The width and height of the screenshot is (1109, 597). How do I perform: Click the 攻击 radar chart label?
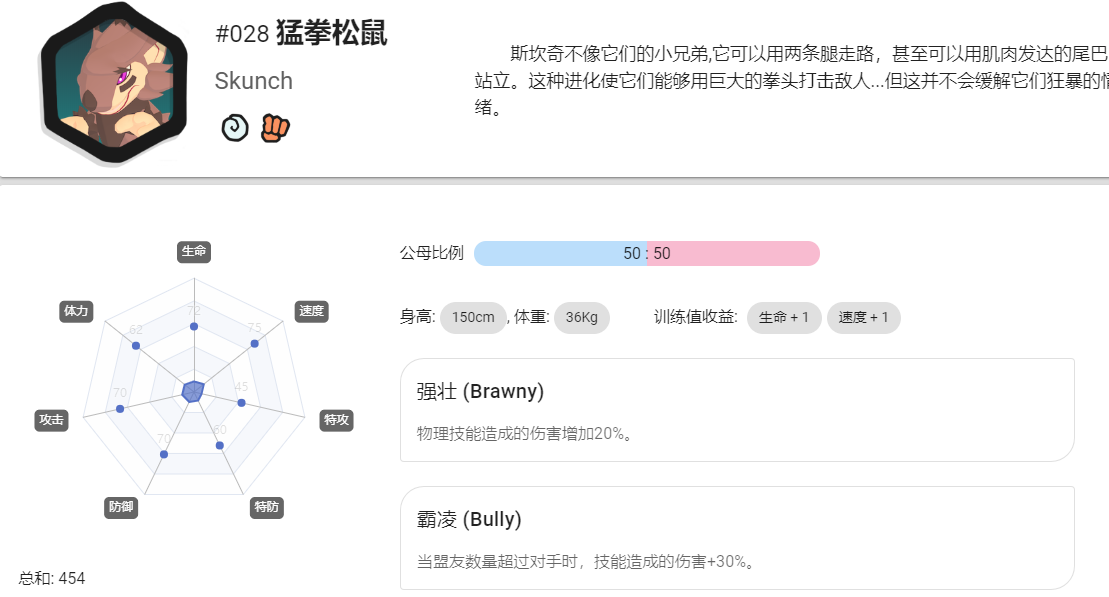[51, 420]
